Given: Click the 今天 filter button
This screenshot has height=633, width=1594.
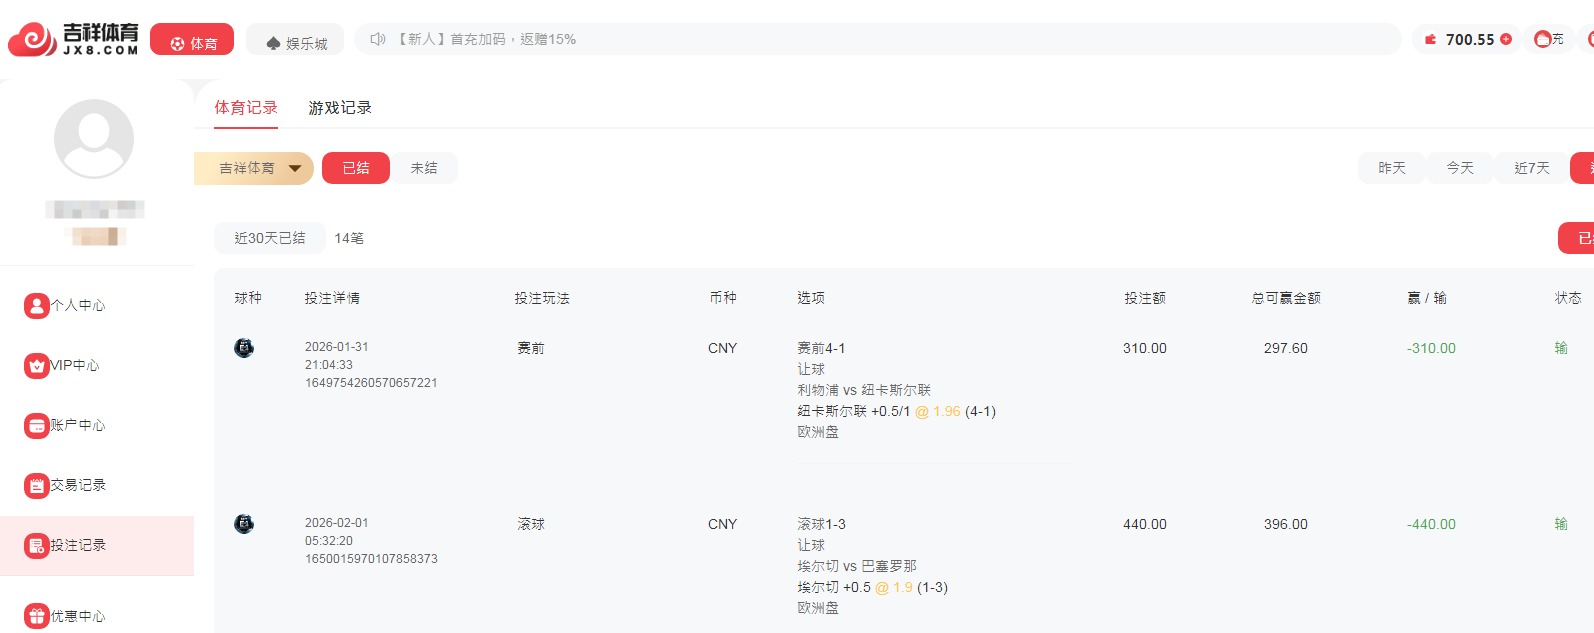Looking at the screenshot, I should click(x=1459, y=168).
